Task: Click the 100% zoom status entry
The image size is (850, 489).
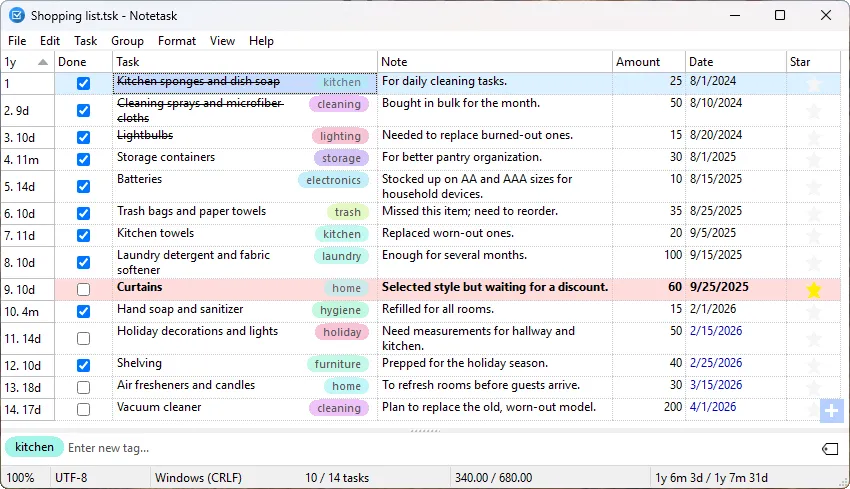Action: [x=21, y=478]
